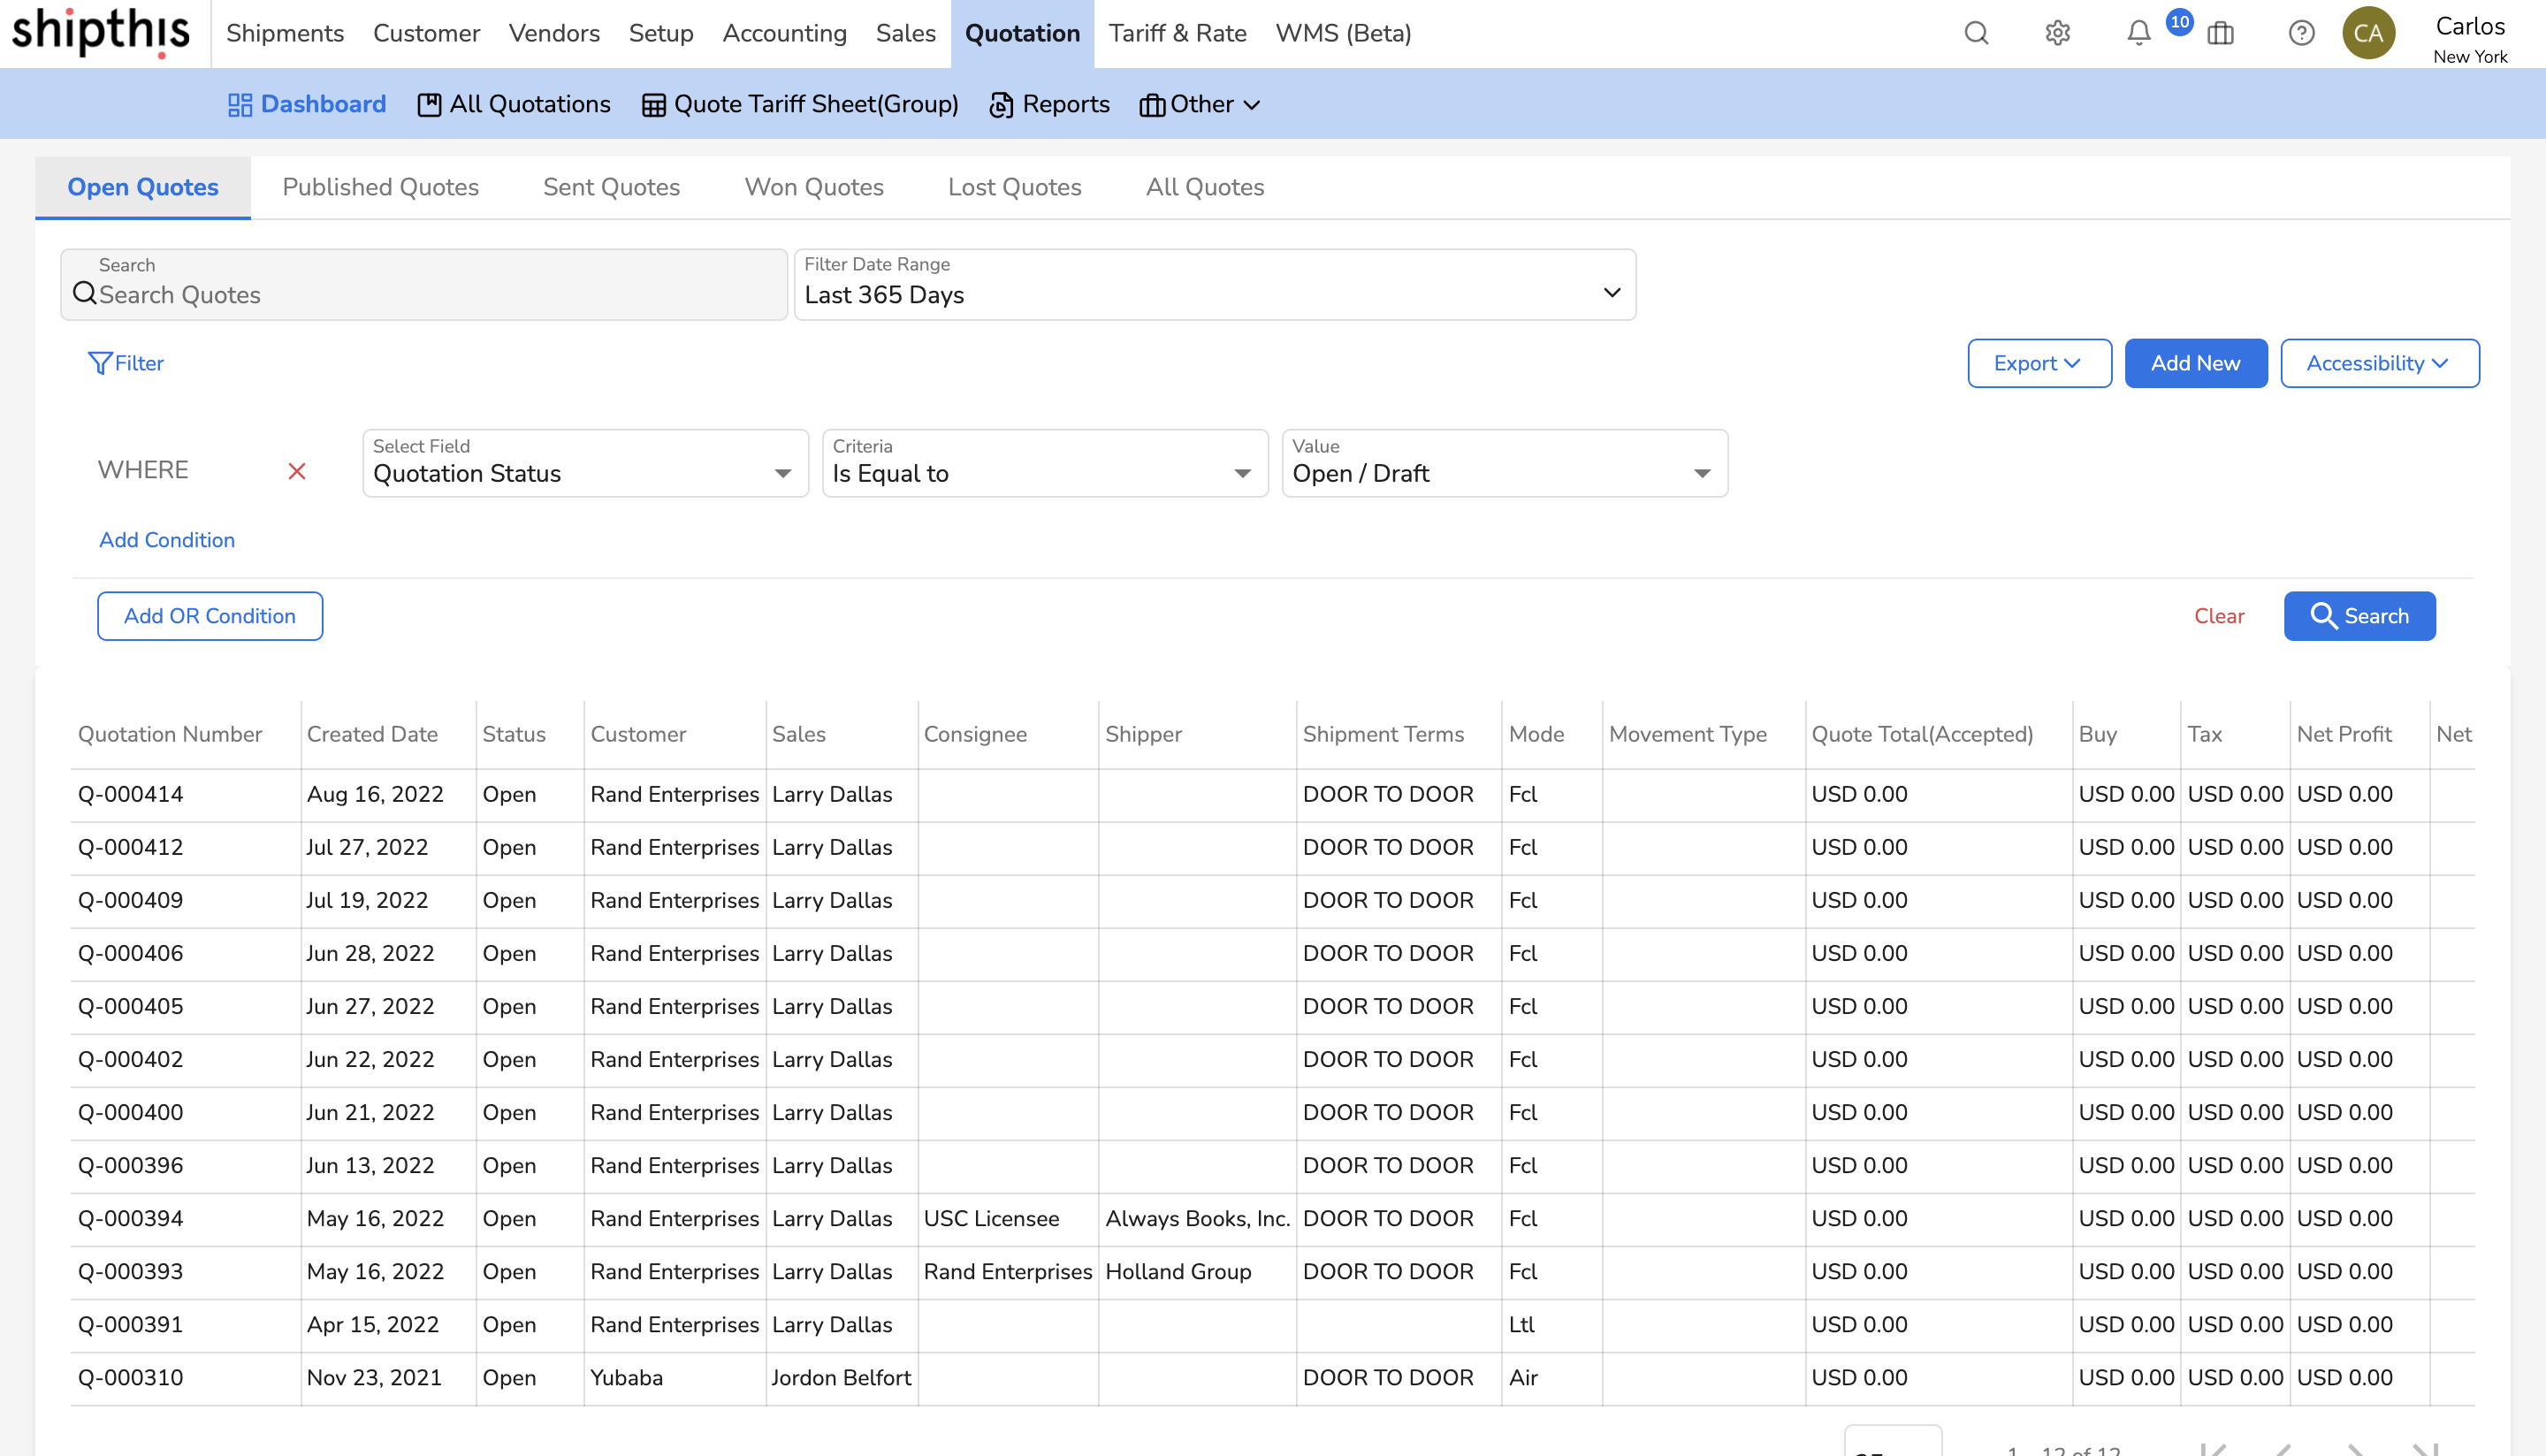2546x1456 pixels.
Task: Click the Add New button
Action: click(2195, 363)
